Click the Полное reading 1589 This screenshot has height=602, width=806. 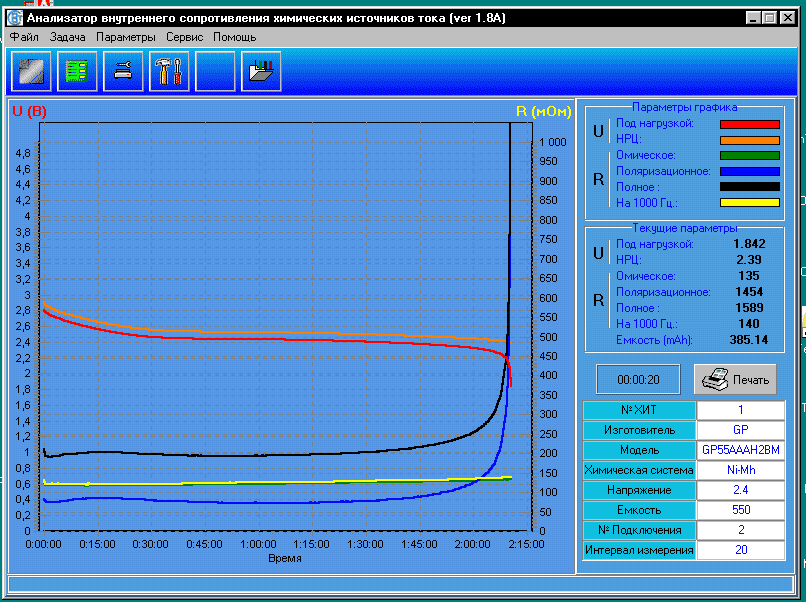749,307
